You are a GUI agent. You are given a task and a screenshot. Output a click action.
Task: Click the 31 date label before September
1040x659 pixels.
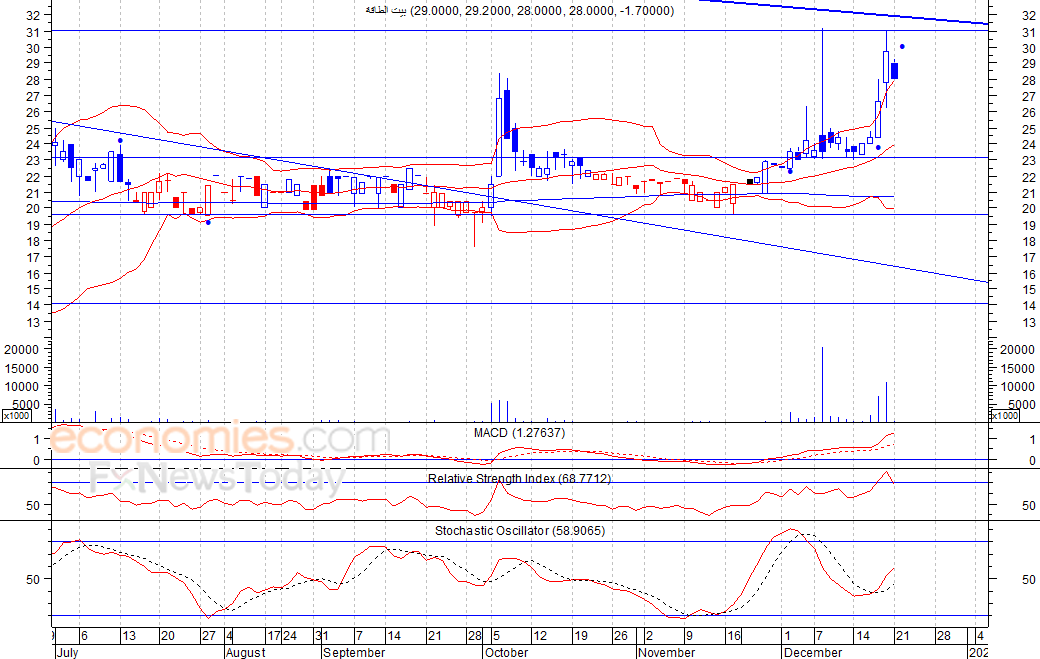pyautogui.click(x=322, y=636)
